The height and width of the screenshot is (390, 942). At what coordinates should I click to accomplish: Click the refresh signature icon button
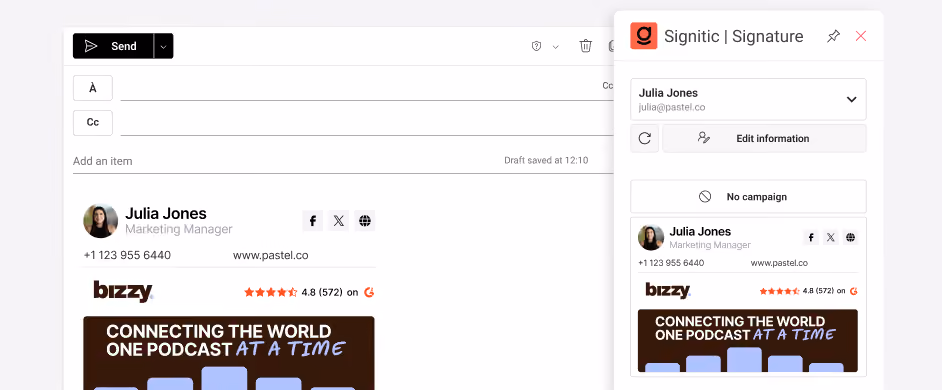645,138
